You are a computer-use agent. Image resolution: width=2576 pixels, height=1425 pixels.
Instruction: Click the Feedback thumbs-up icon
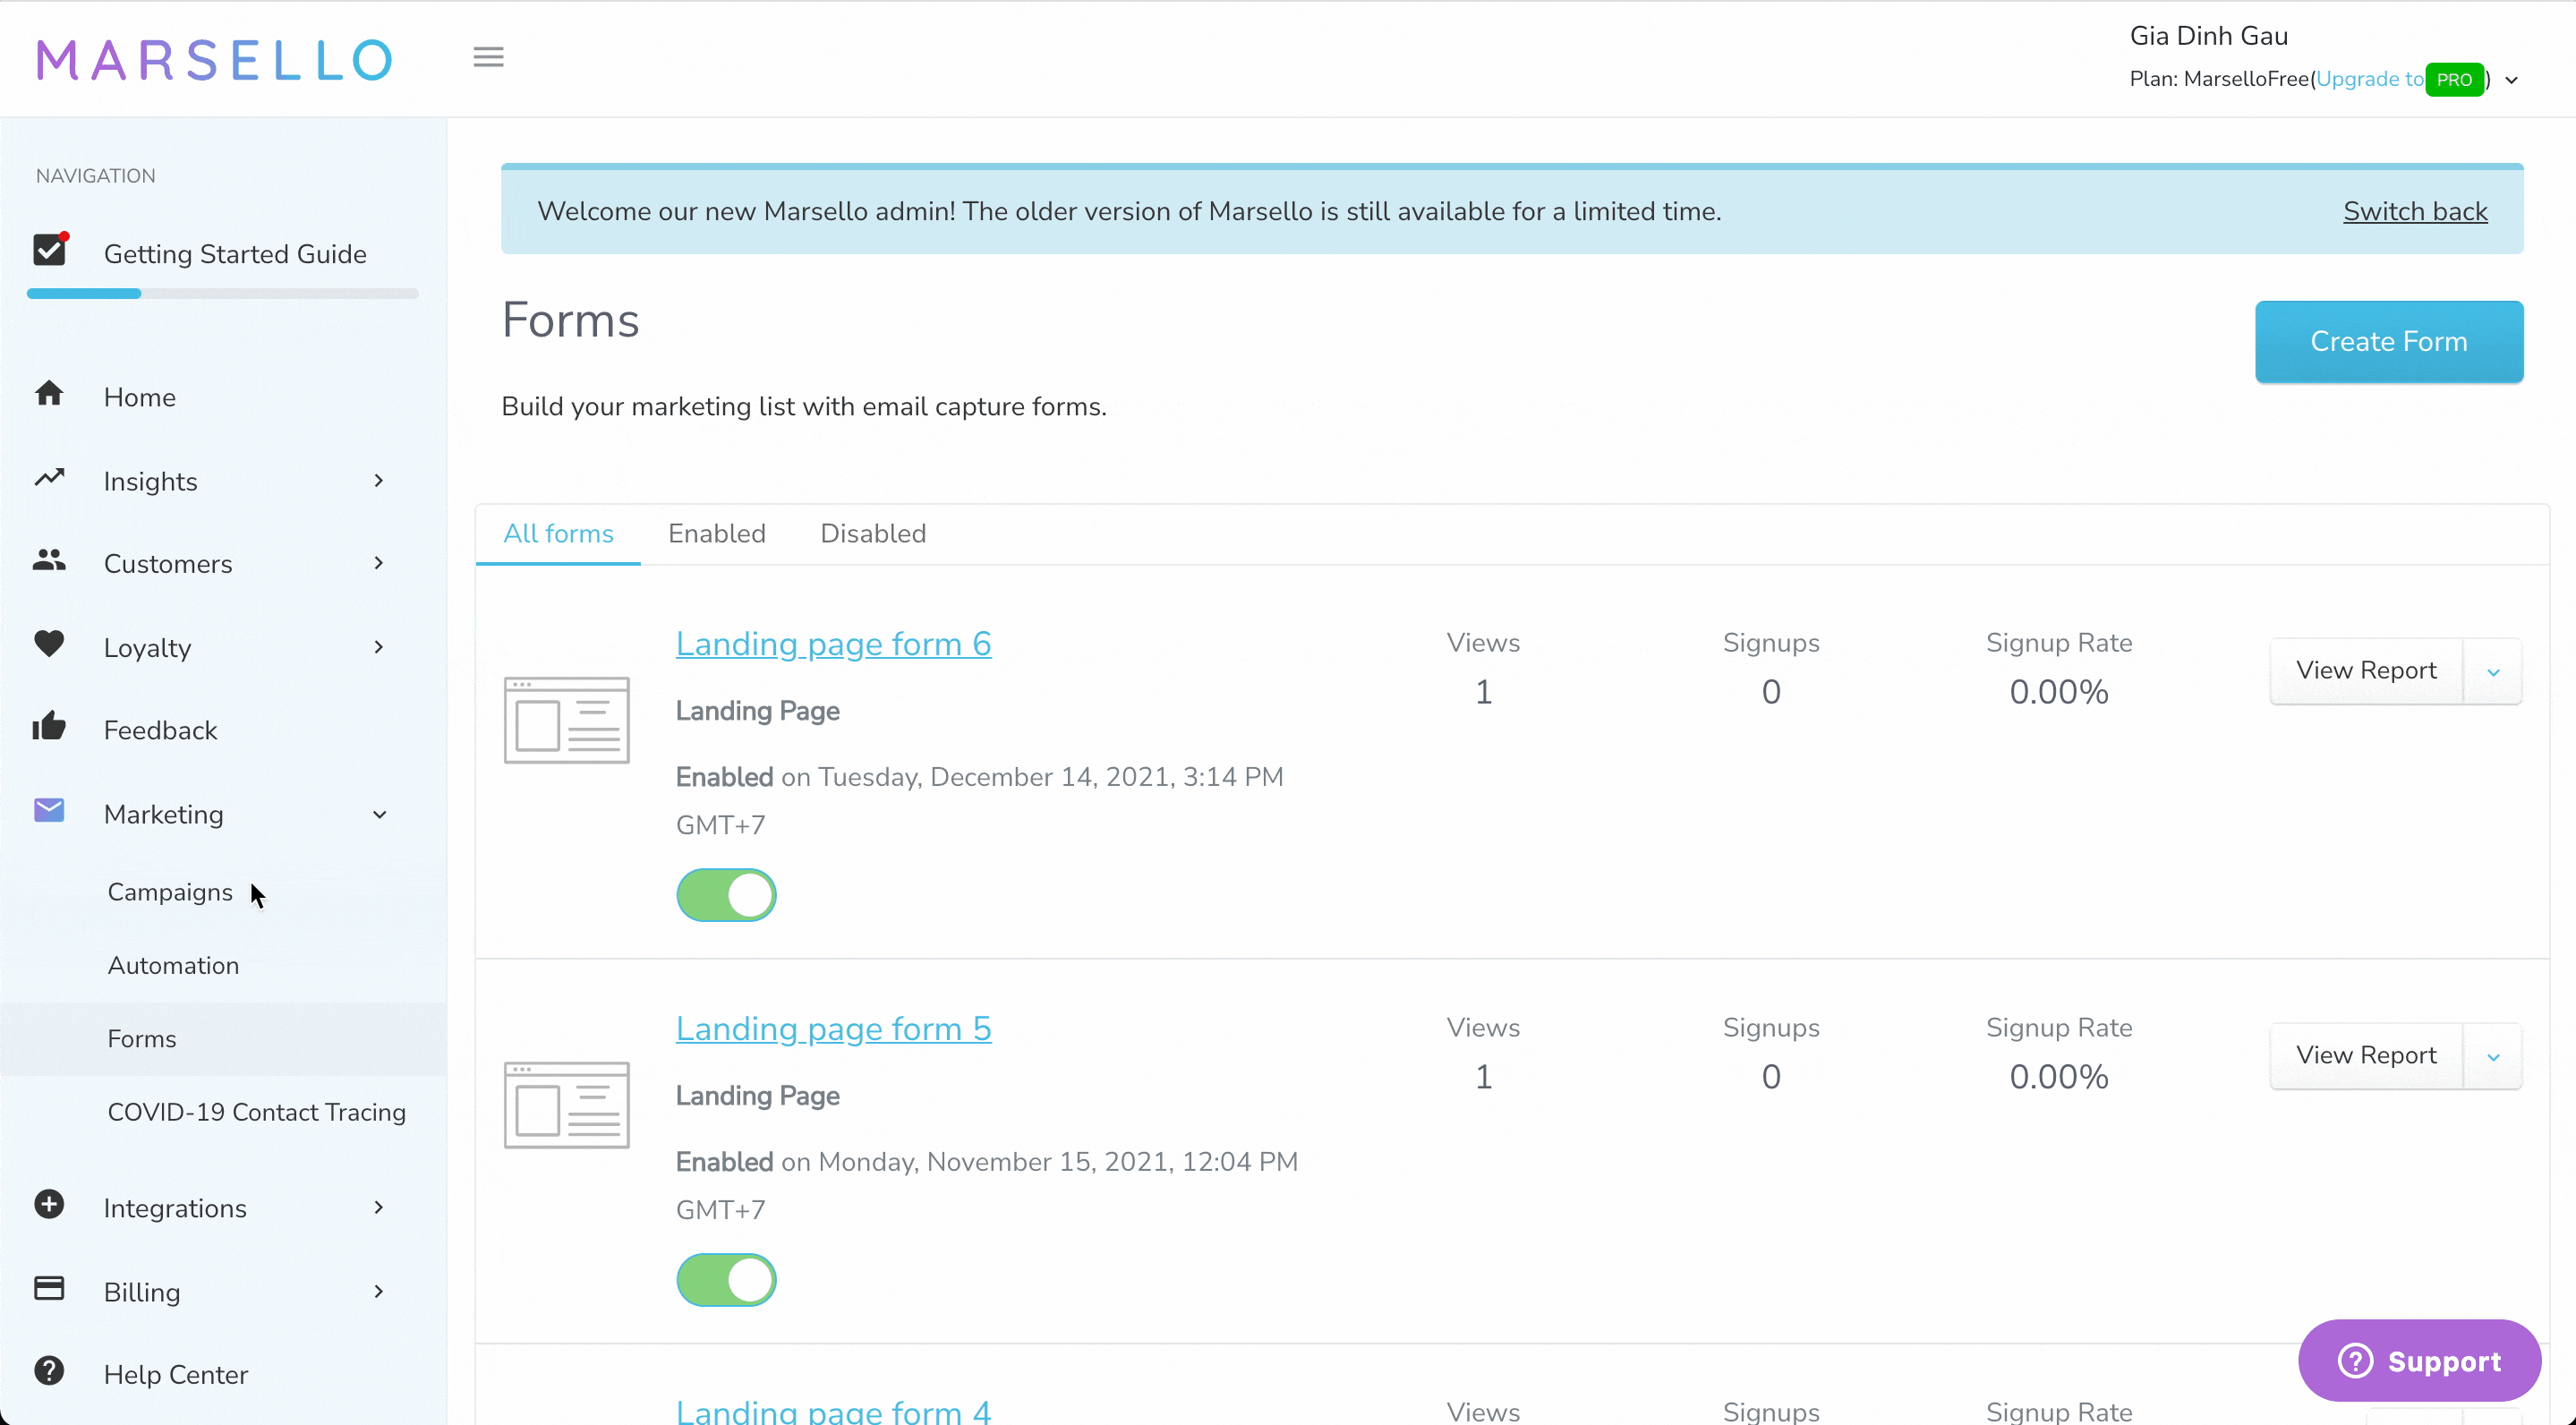pos(49,727)
